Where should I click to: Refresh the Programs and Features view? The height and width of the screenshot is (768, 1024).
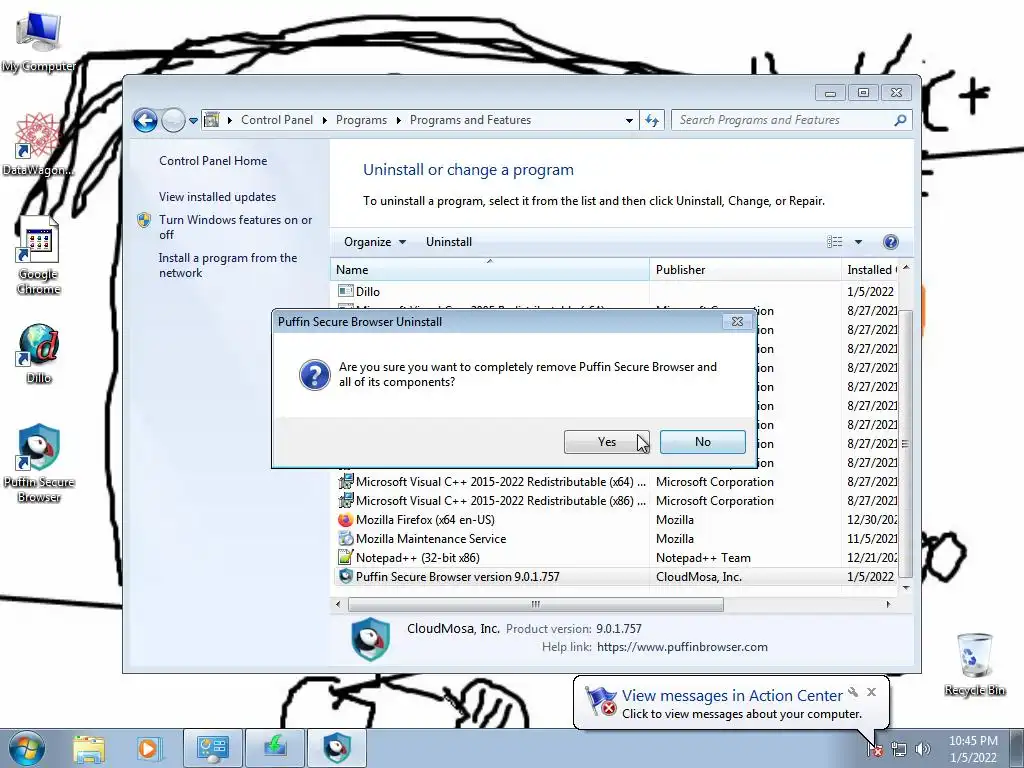point(652,120)
